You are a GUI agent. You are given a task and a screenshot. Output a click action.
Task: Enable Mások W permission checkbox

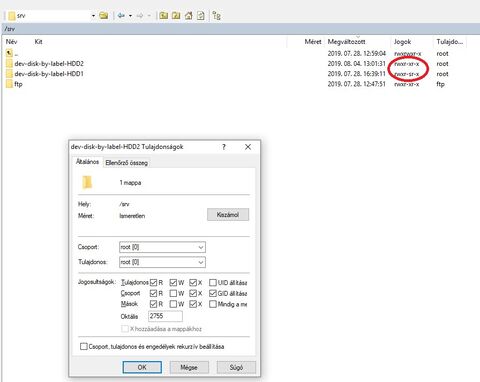tap(173, 304)
